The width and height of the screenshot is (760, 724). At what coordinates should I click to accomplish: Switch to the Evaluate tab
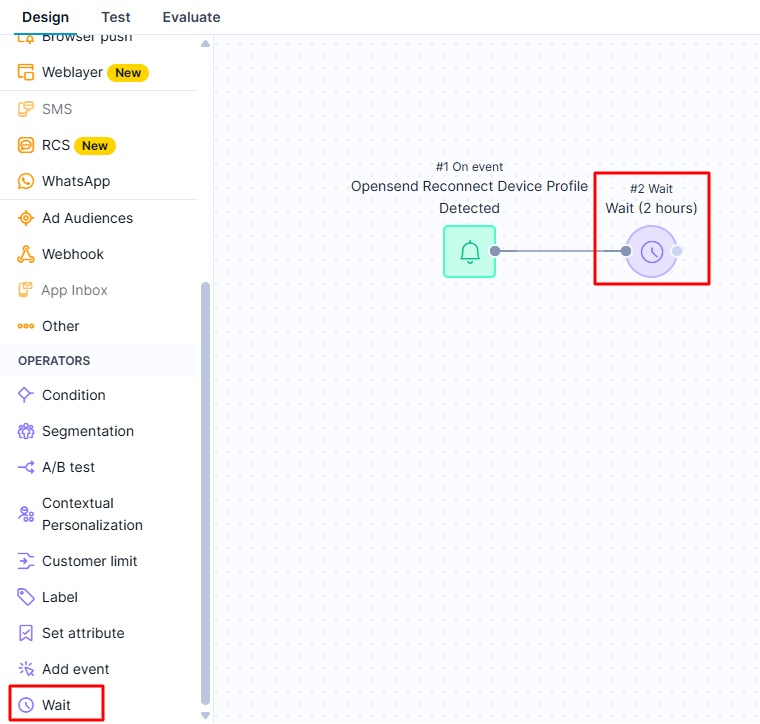[x=191, y=17]
